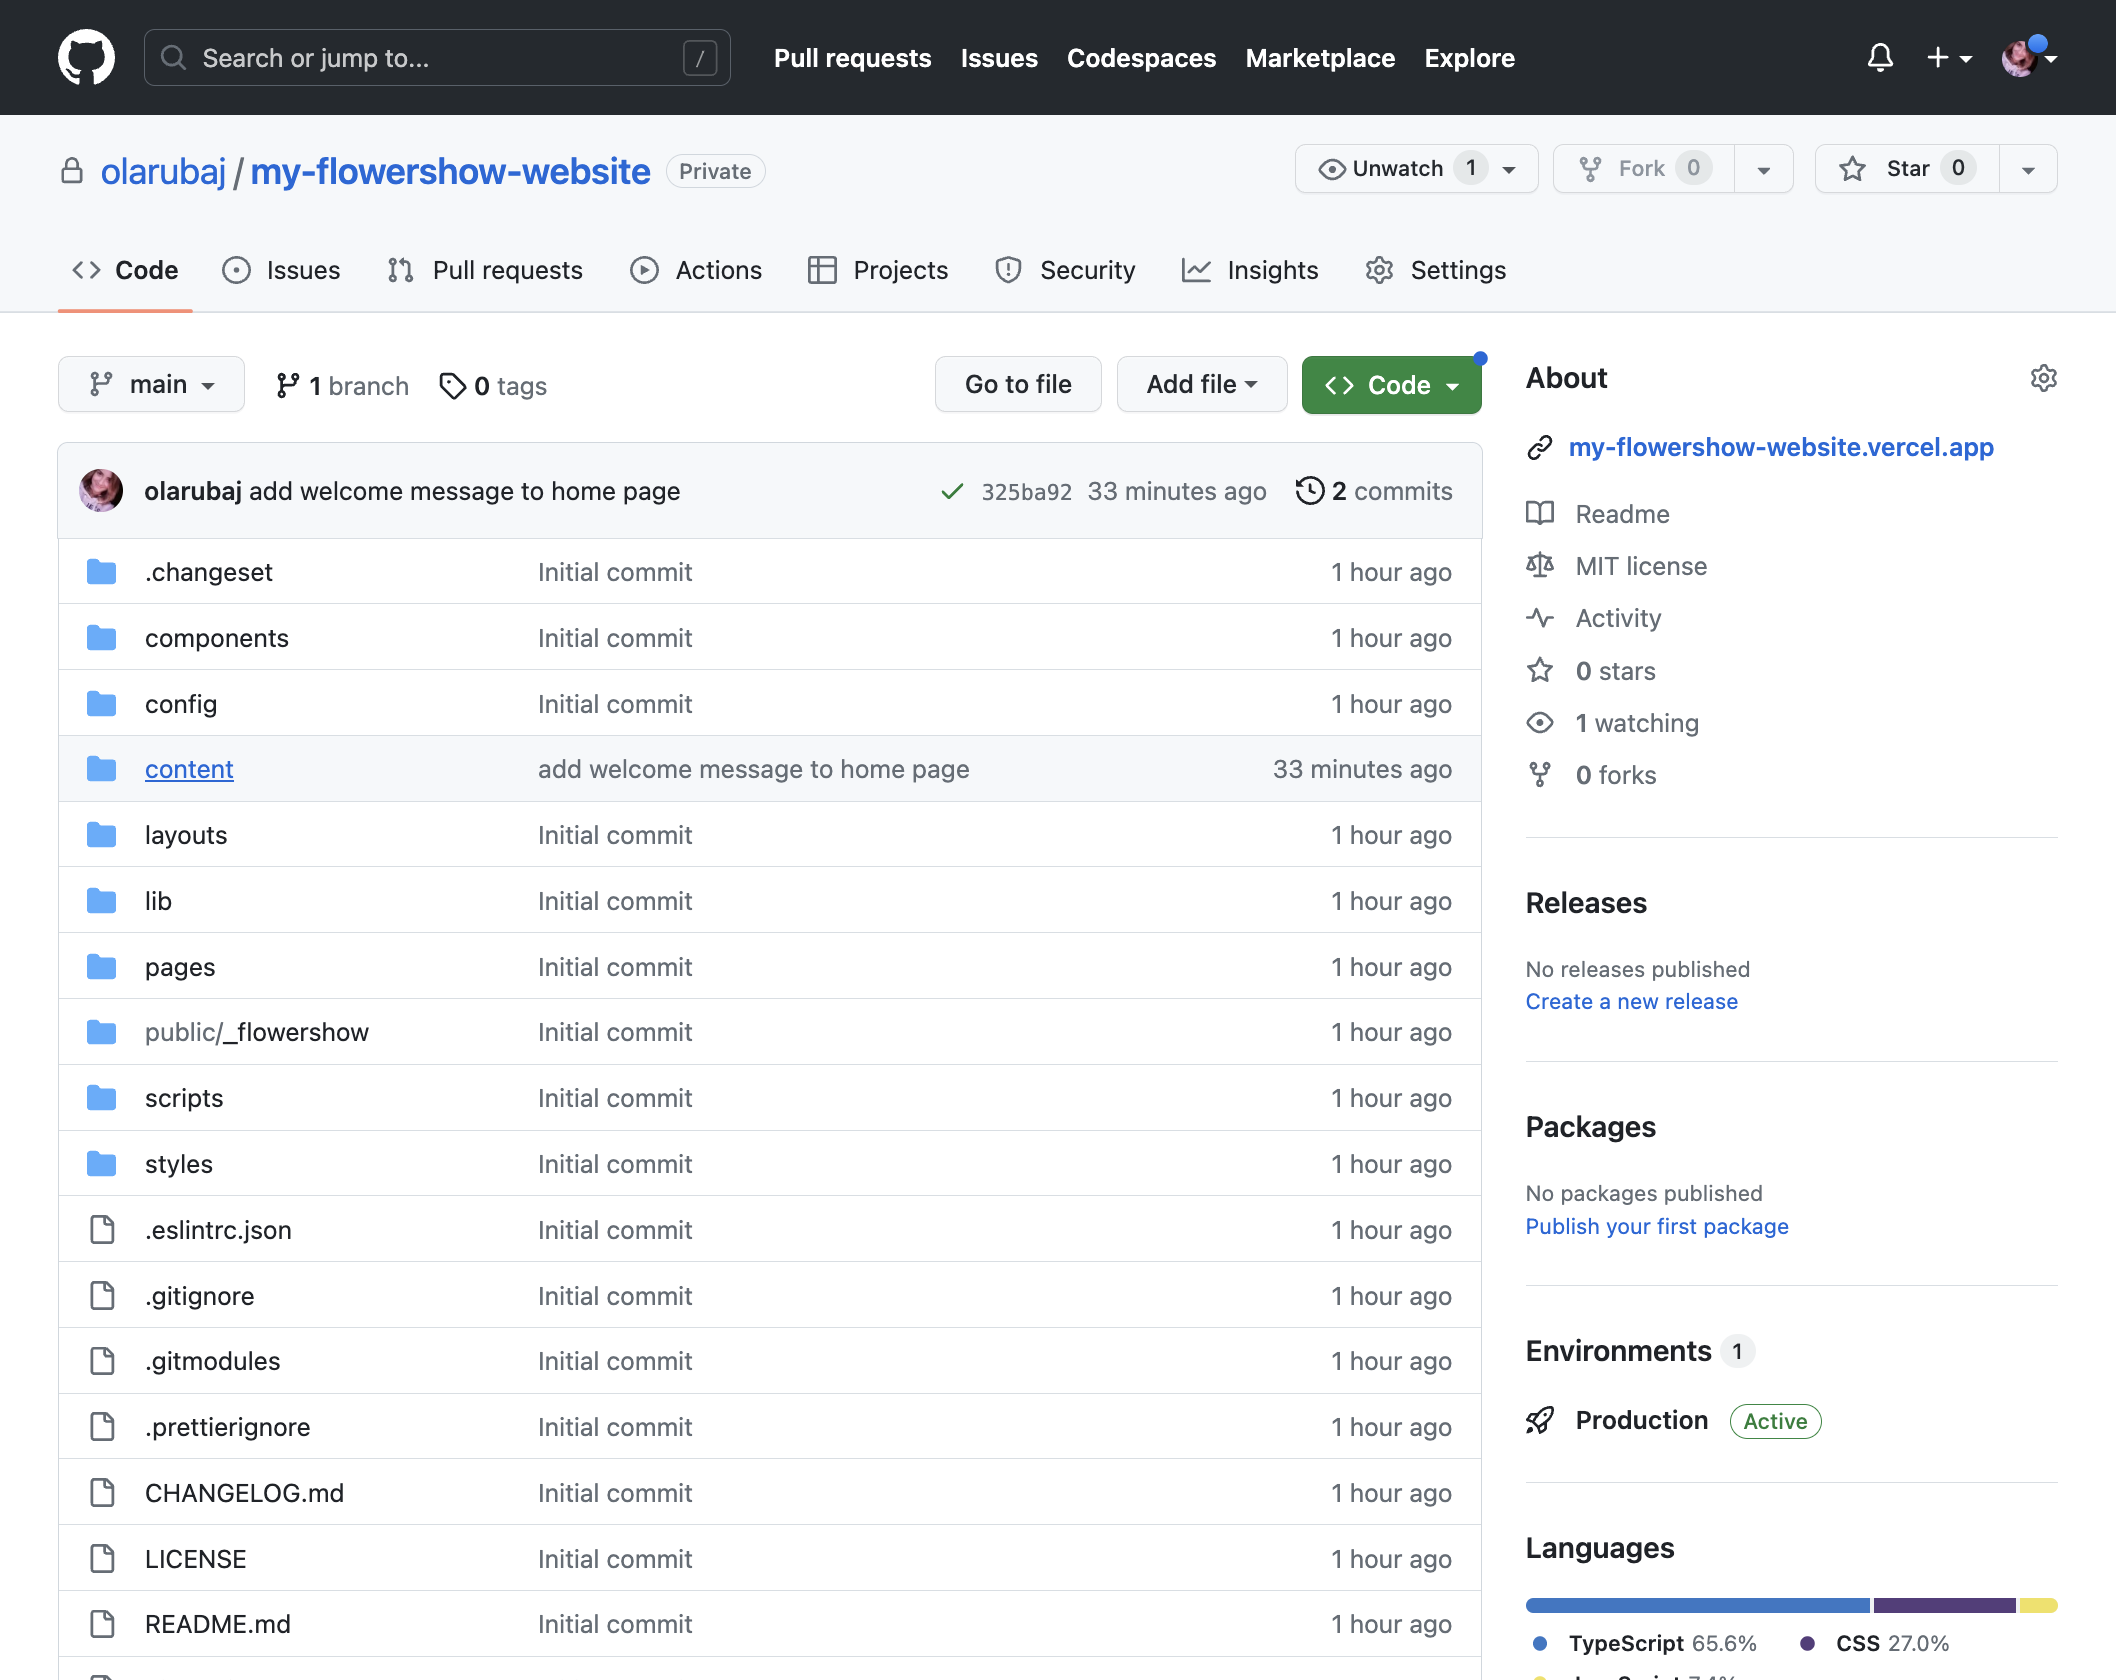Open the GitHub home logo
Image resolution: width=2116 pixels, height=1680 pixels.
[x=86, y=58]
